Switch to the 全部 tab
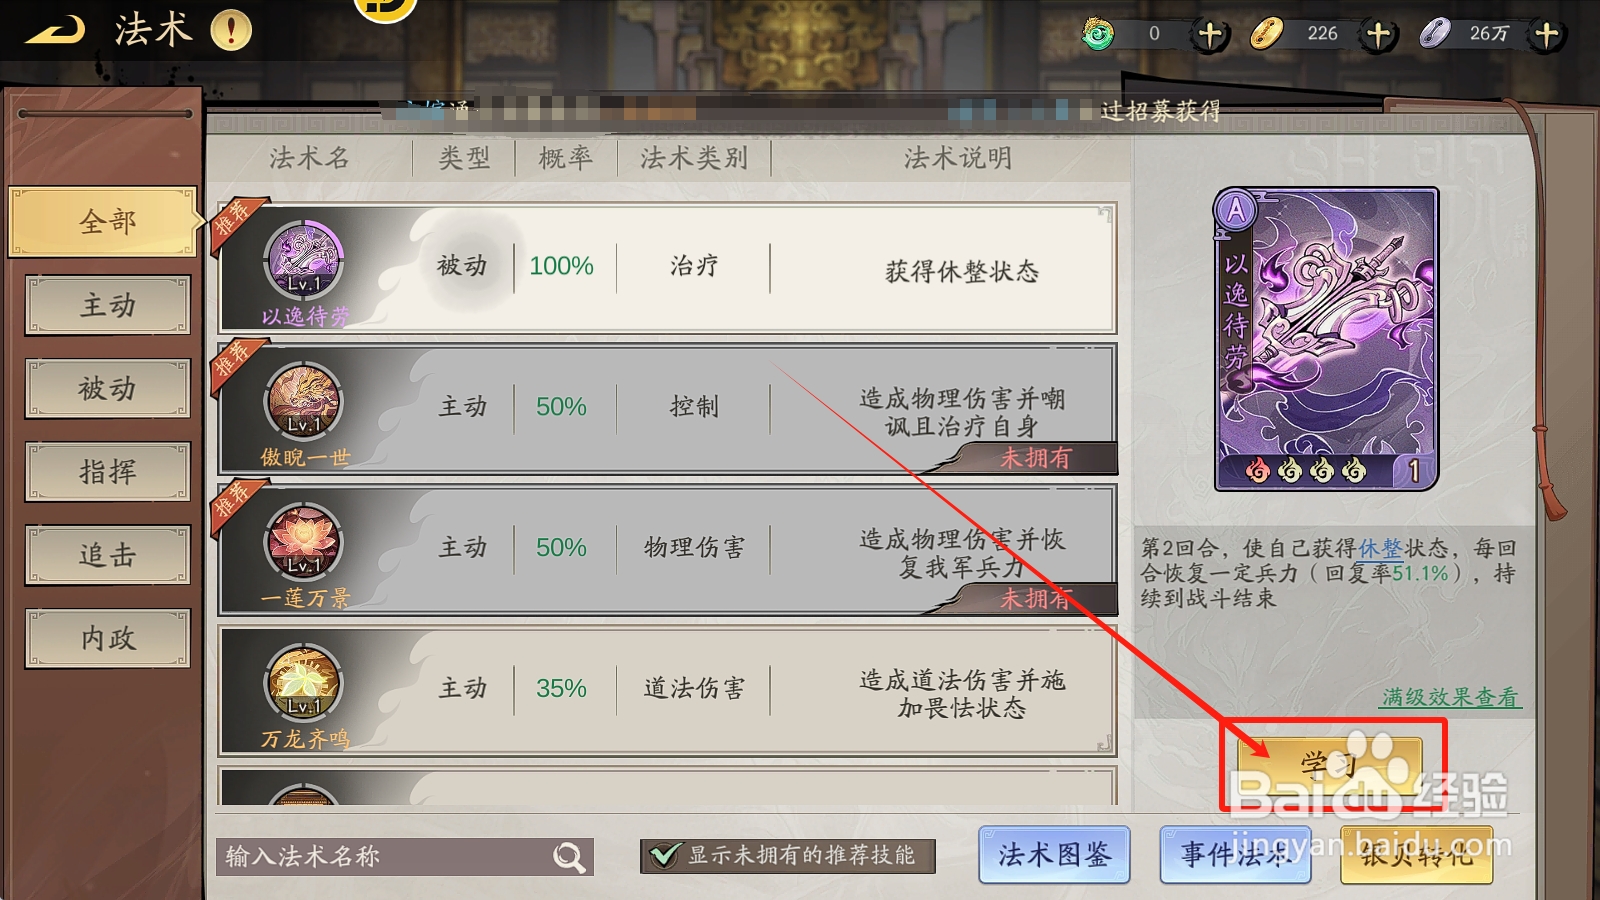 (104, 222)
